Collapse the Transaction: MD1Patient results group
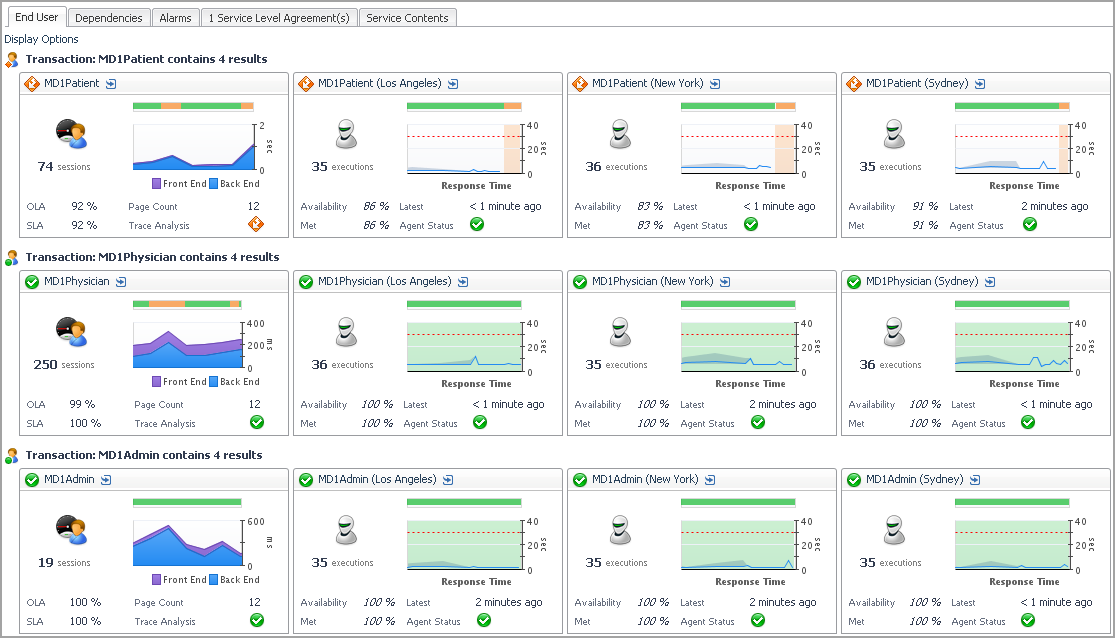Screen dimensions: 1115x638 click(146, 59)
